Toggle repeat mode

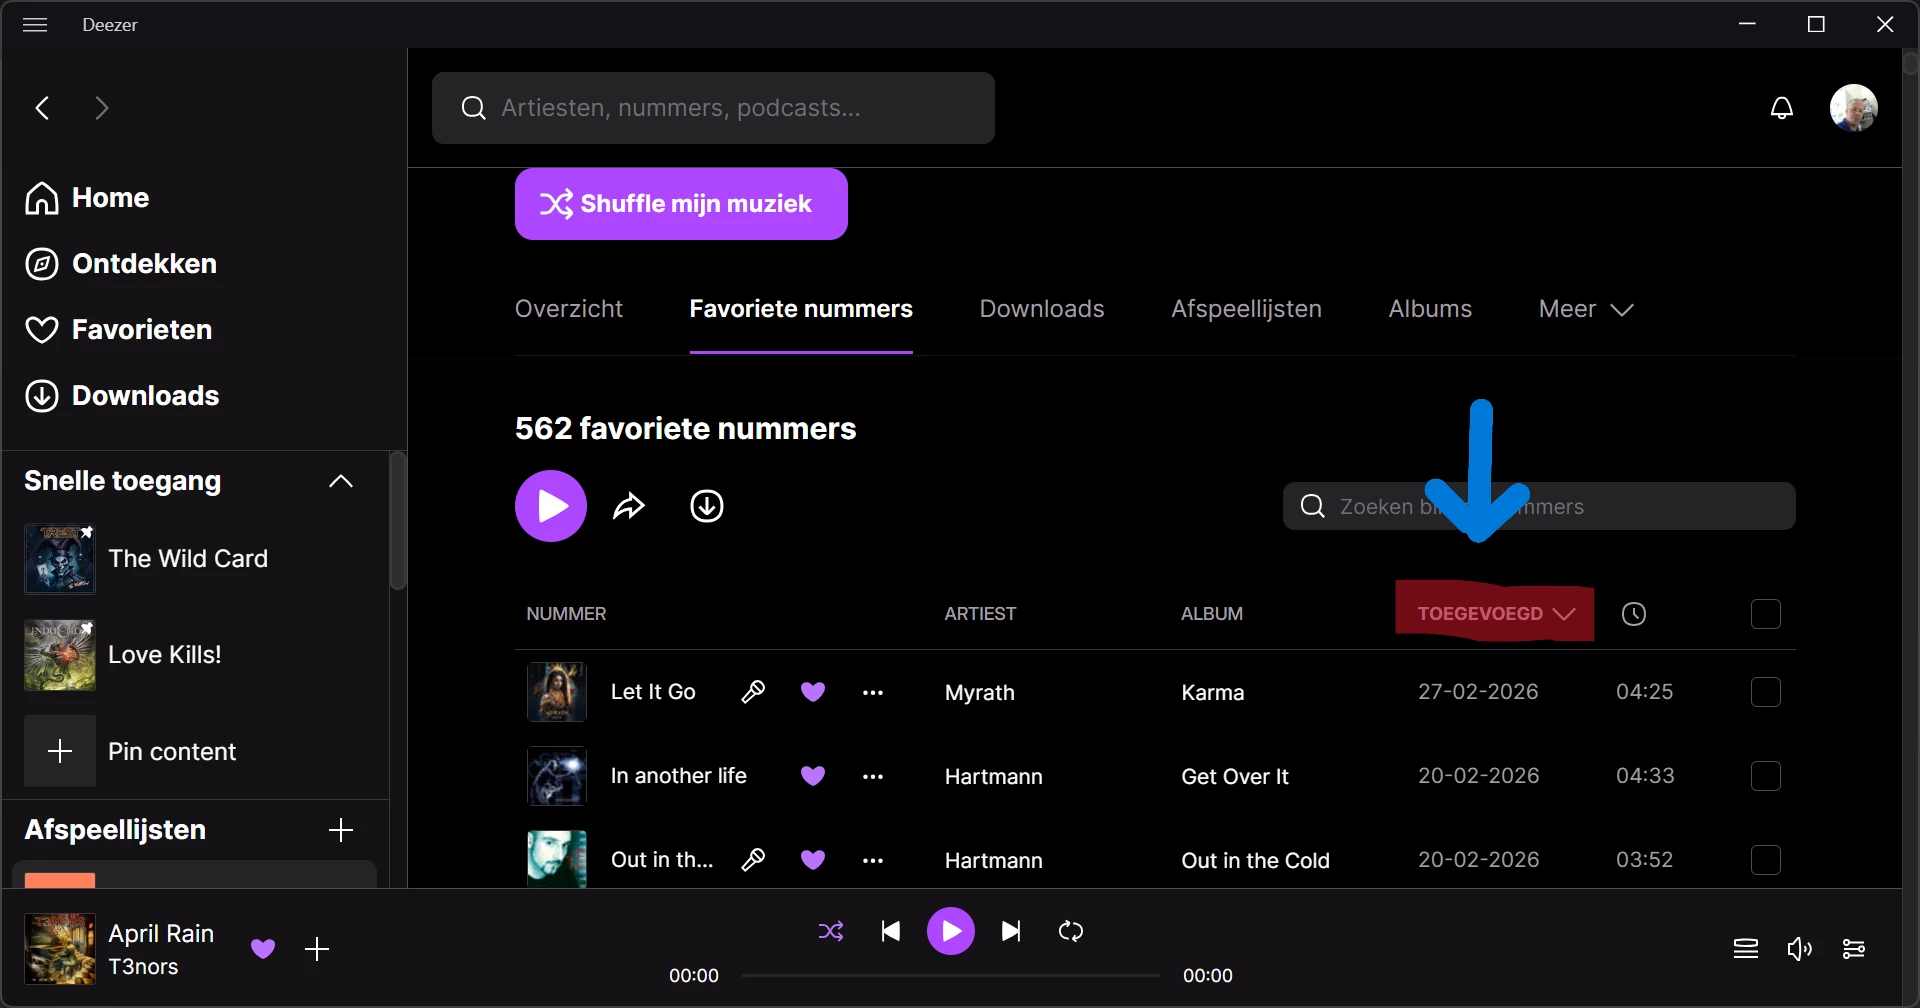[x=1071, y=932]
